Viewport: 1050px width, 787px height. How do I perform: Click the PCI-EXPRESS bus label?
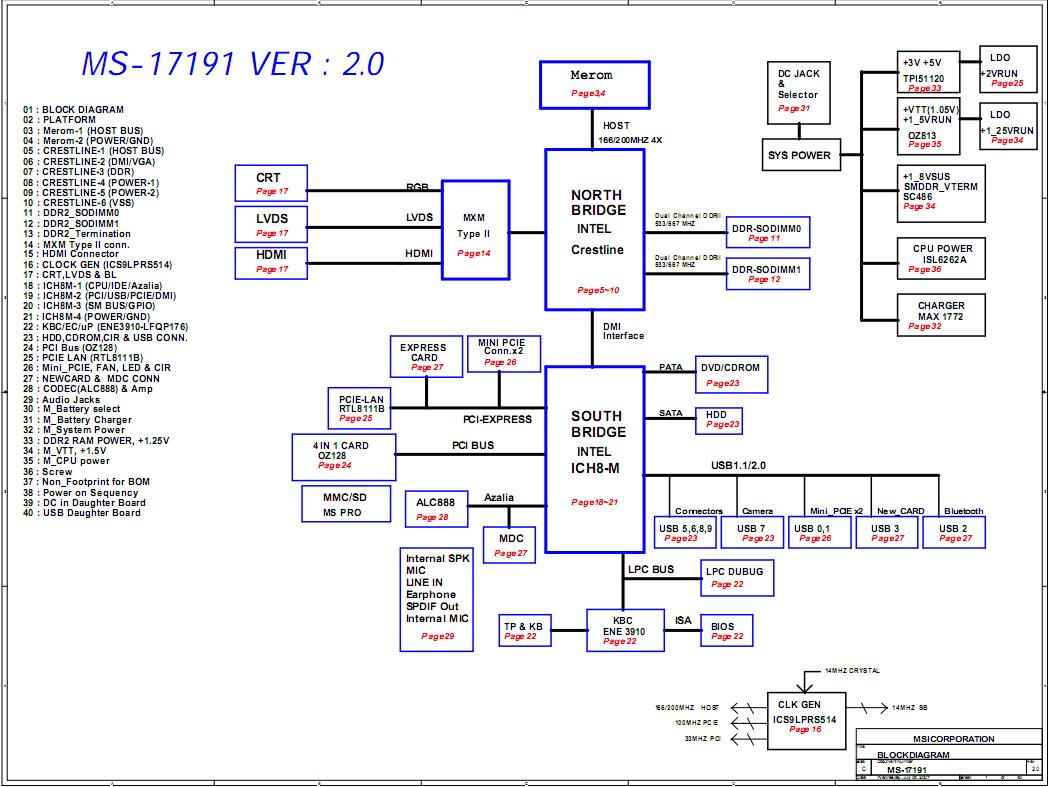pos(498,419)
